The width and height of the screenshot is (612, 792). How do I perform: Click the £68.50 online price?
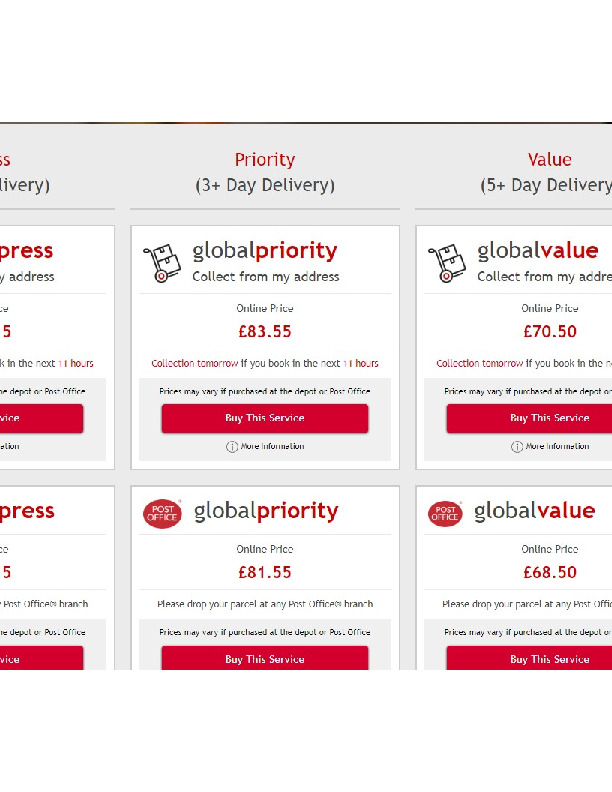point(550,572)
